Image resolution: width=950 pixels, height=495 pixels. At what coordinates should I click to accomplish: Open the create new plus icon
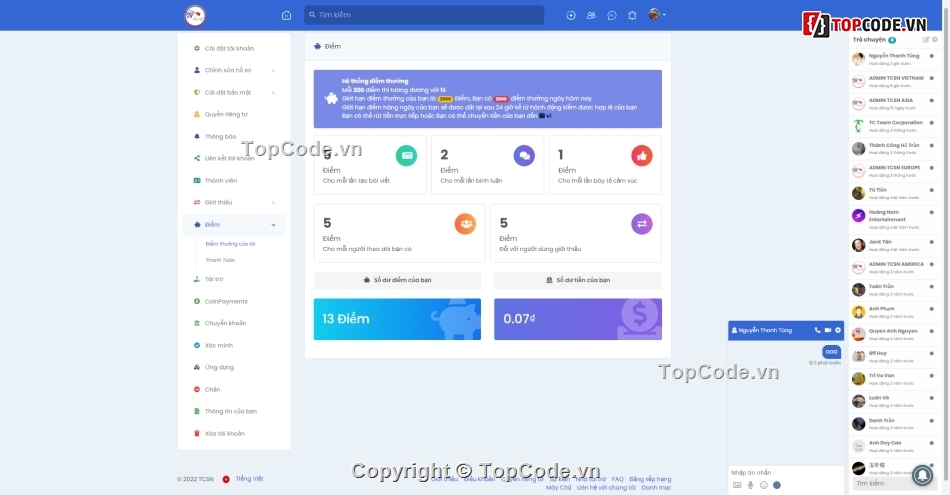[x=571, y=15]
